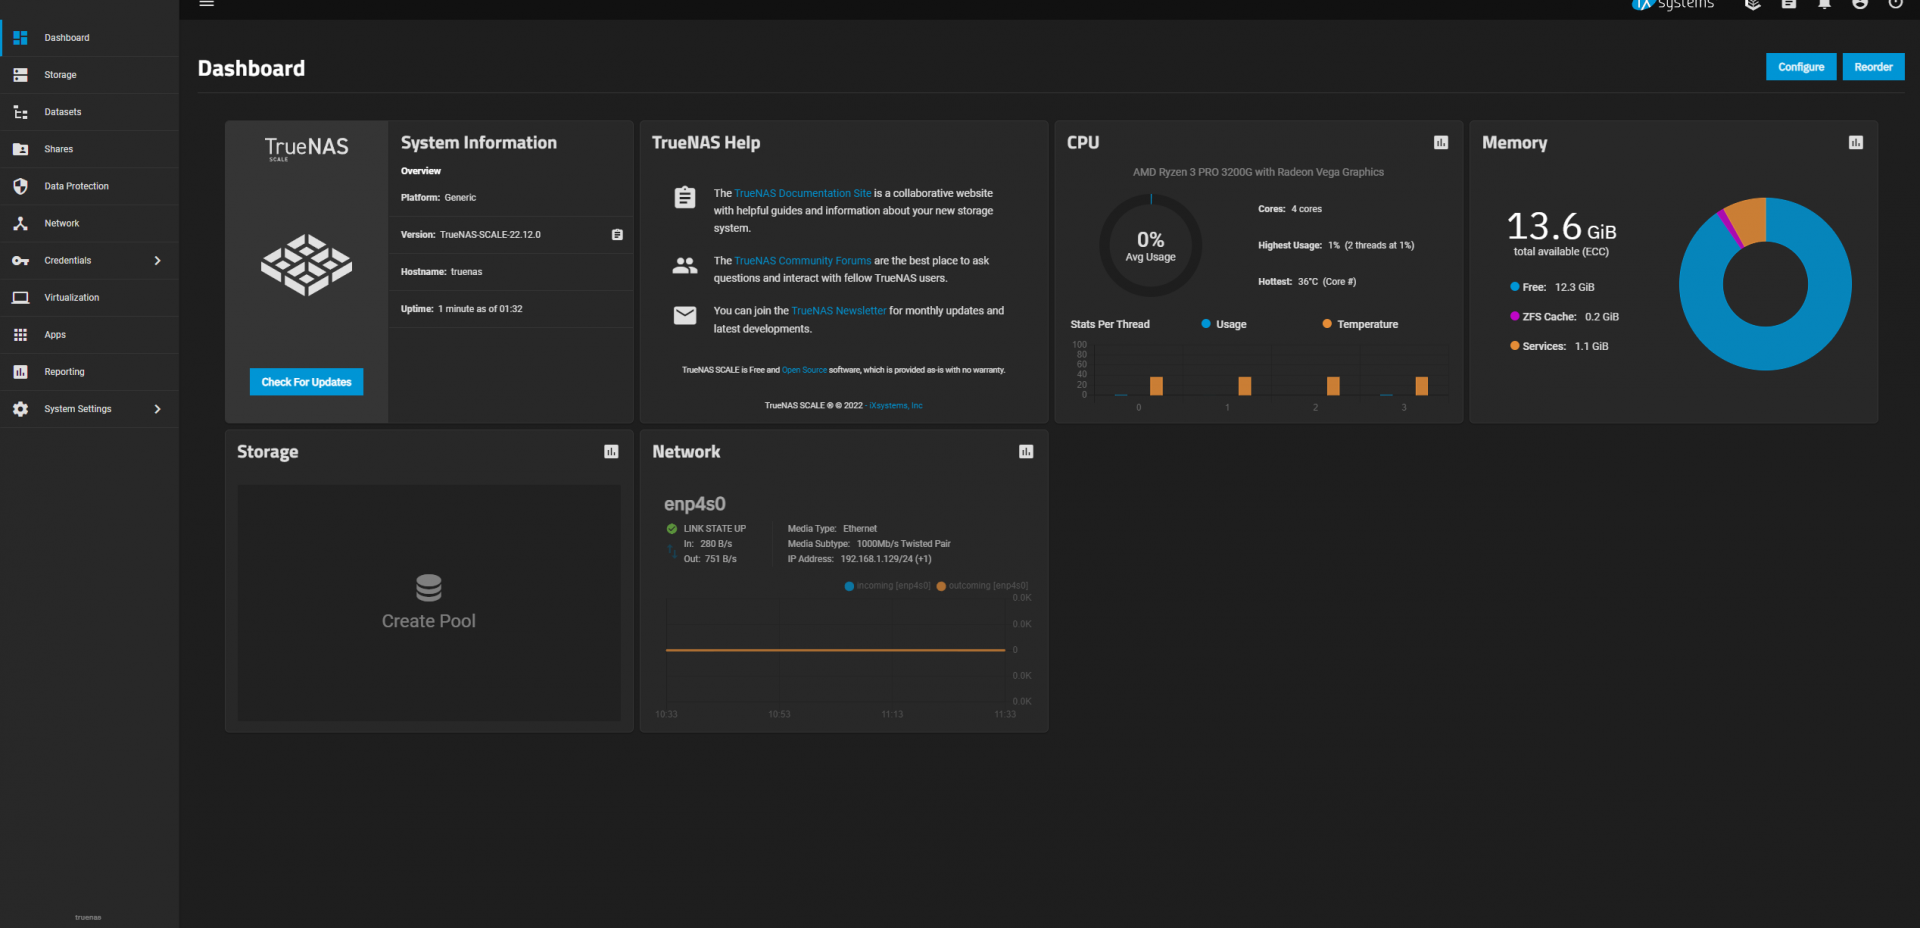The image size is (1920, 928).
Task: Expand the System Settings submenu chevron
Action: 157,409
